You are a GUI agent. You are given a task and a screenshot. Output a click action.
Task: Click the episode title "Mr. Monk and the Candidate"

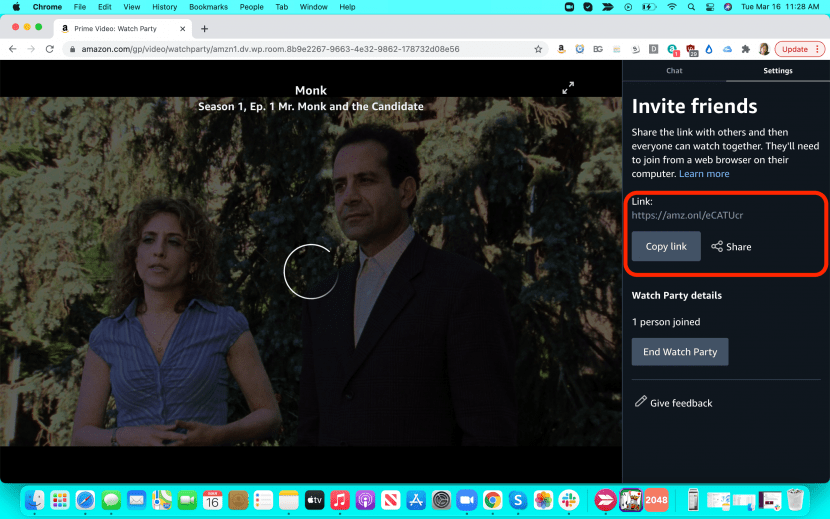tap(351, 106)
